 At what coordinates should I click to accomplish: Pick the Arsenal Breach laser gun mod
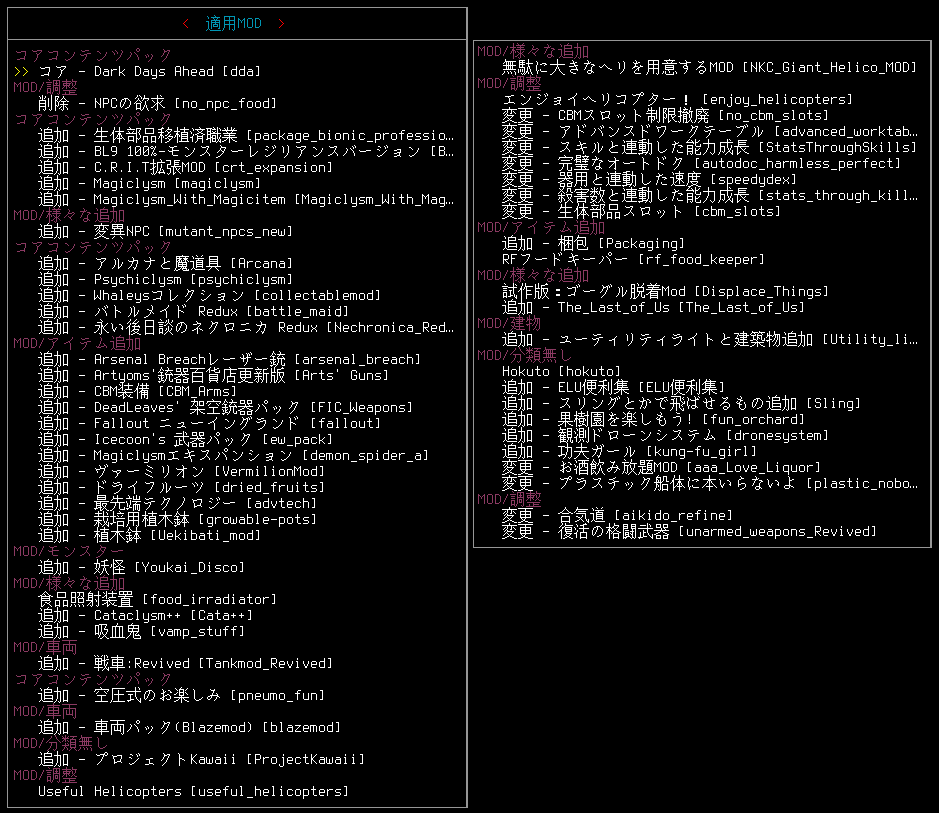pos(229,359)
